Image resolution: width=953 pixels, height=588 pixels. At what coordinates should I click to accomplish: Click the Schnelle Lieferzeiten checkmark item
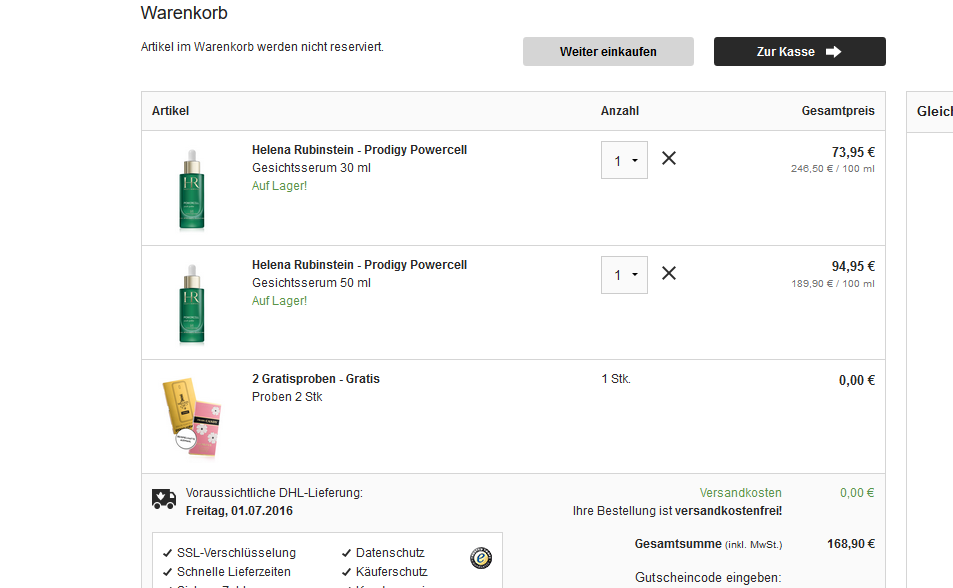pos(227,572)
